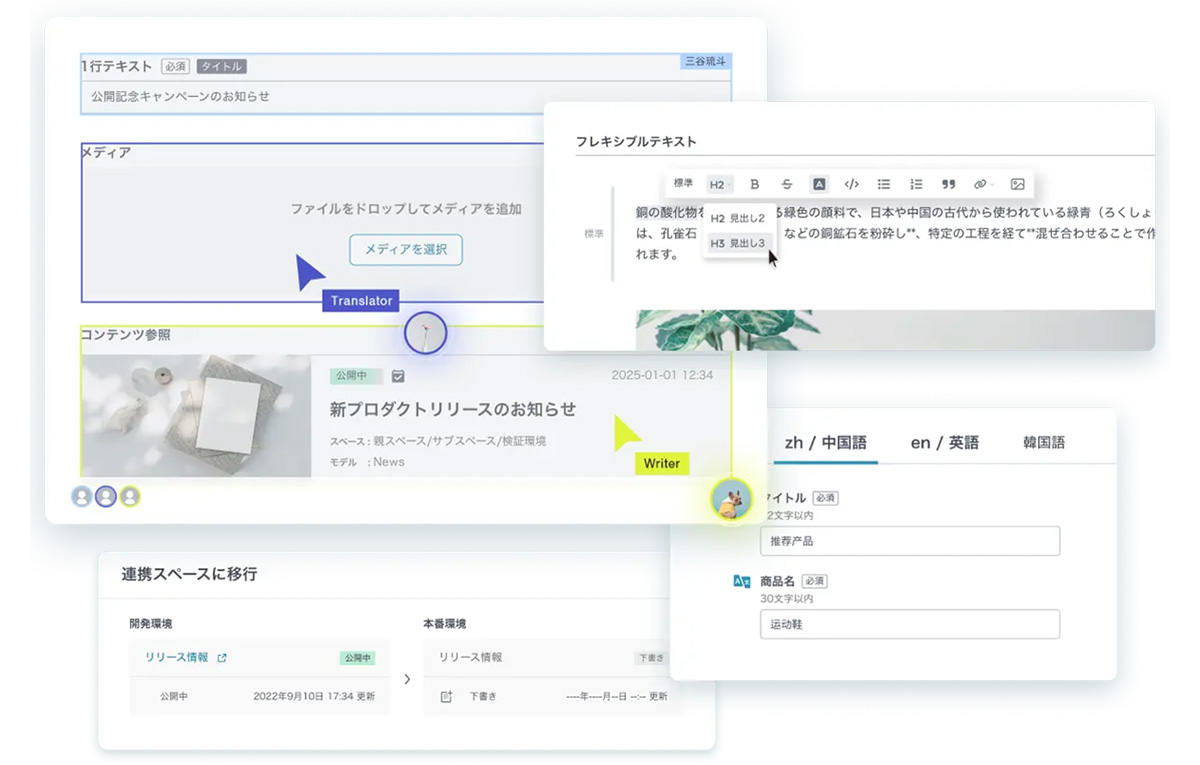Open the link insert option in toolbar
Viewport: 1200px width, 765px height.
pos(982,184)
